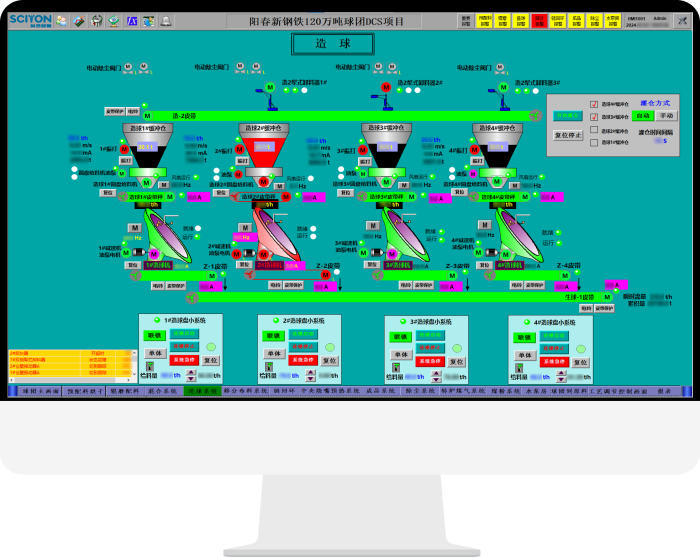Screen dimensions: 700x557
Task: Click the red alarm indicator in top bar
Action: (x=539, y=19)
